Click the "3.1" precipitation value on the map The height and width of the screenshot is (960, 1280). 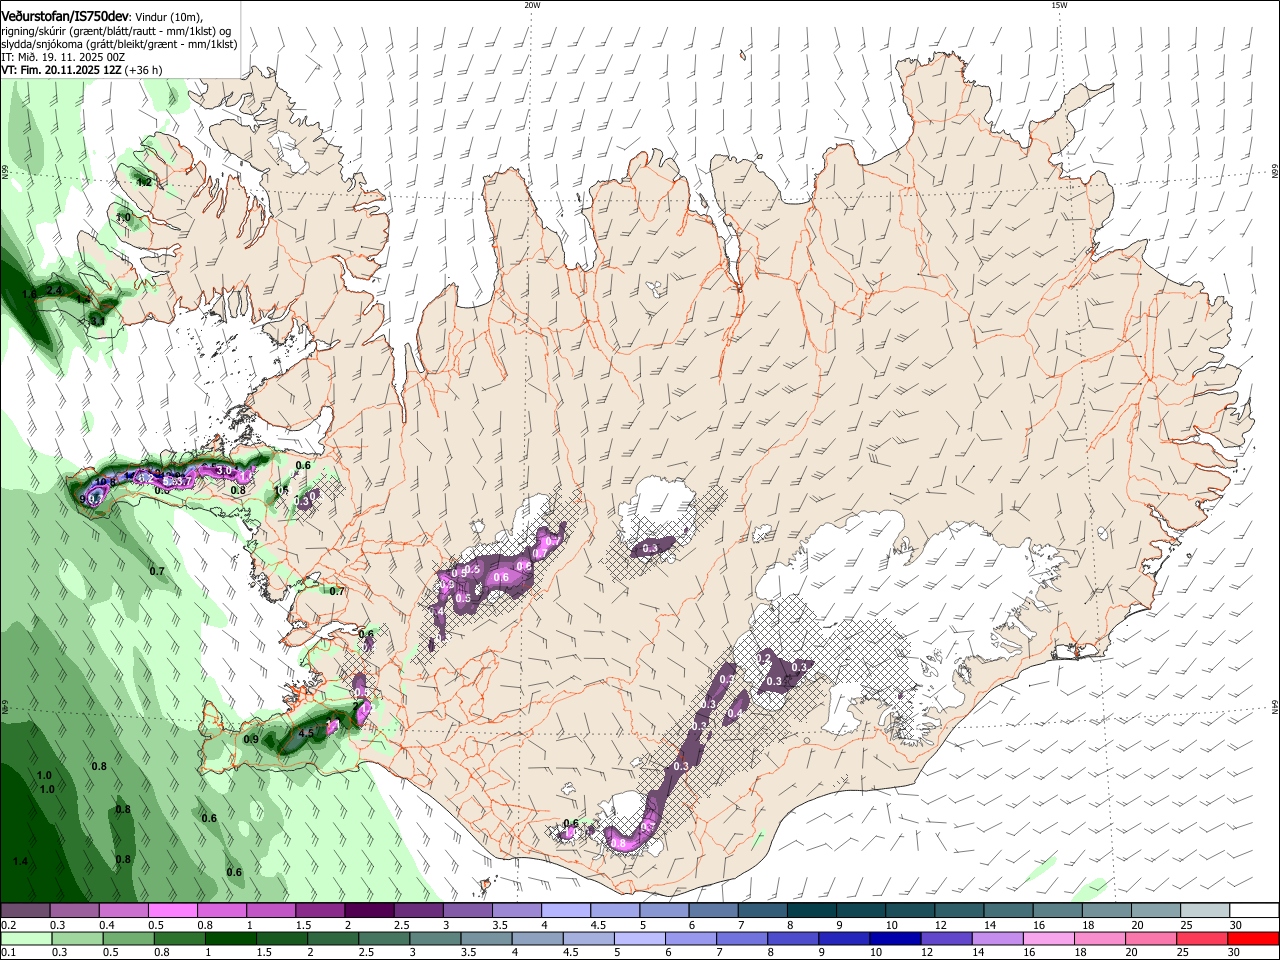[98, 320]
